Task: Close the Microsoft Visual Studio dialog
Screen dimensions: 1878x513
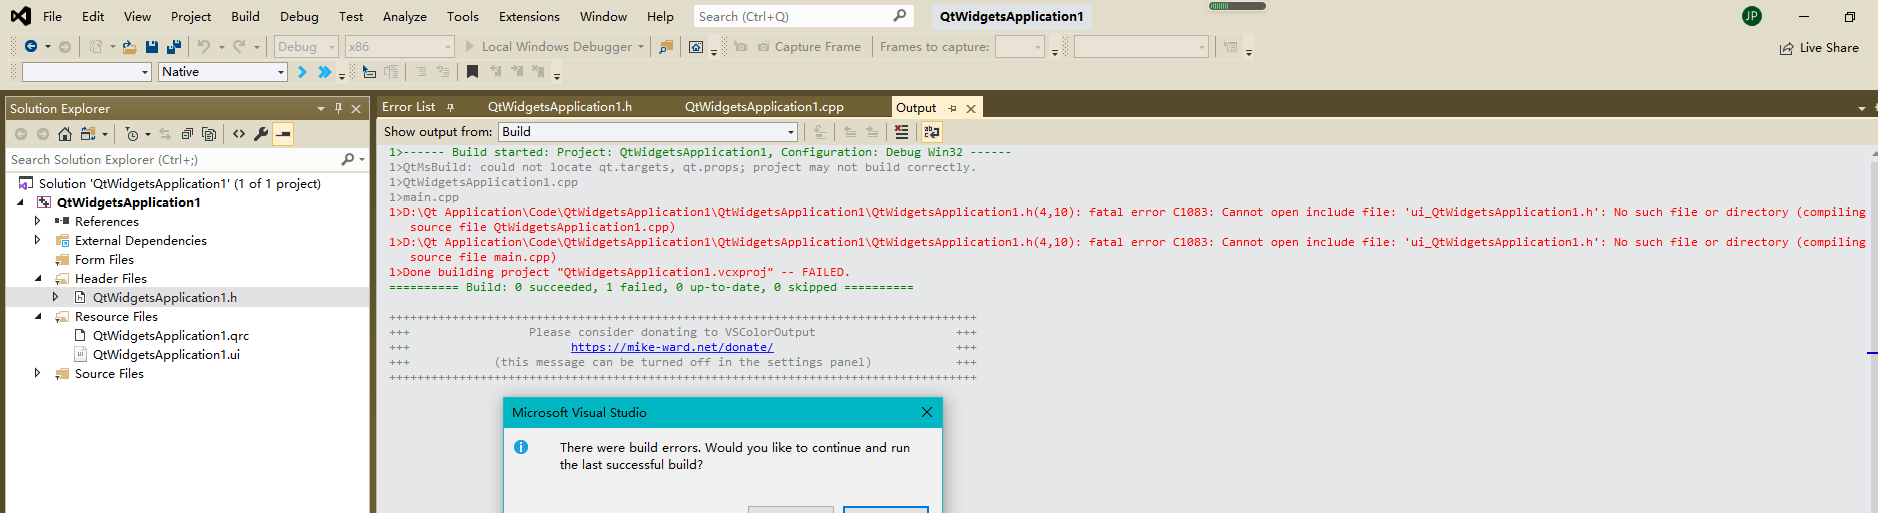Action: (x=927, y=412)
